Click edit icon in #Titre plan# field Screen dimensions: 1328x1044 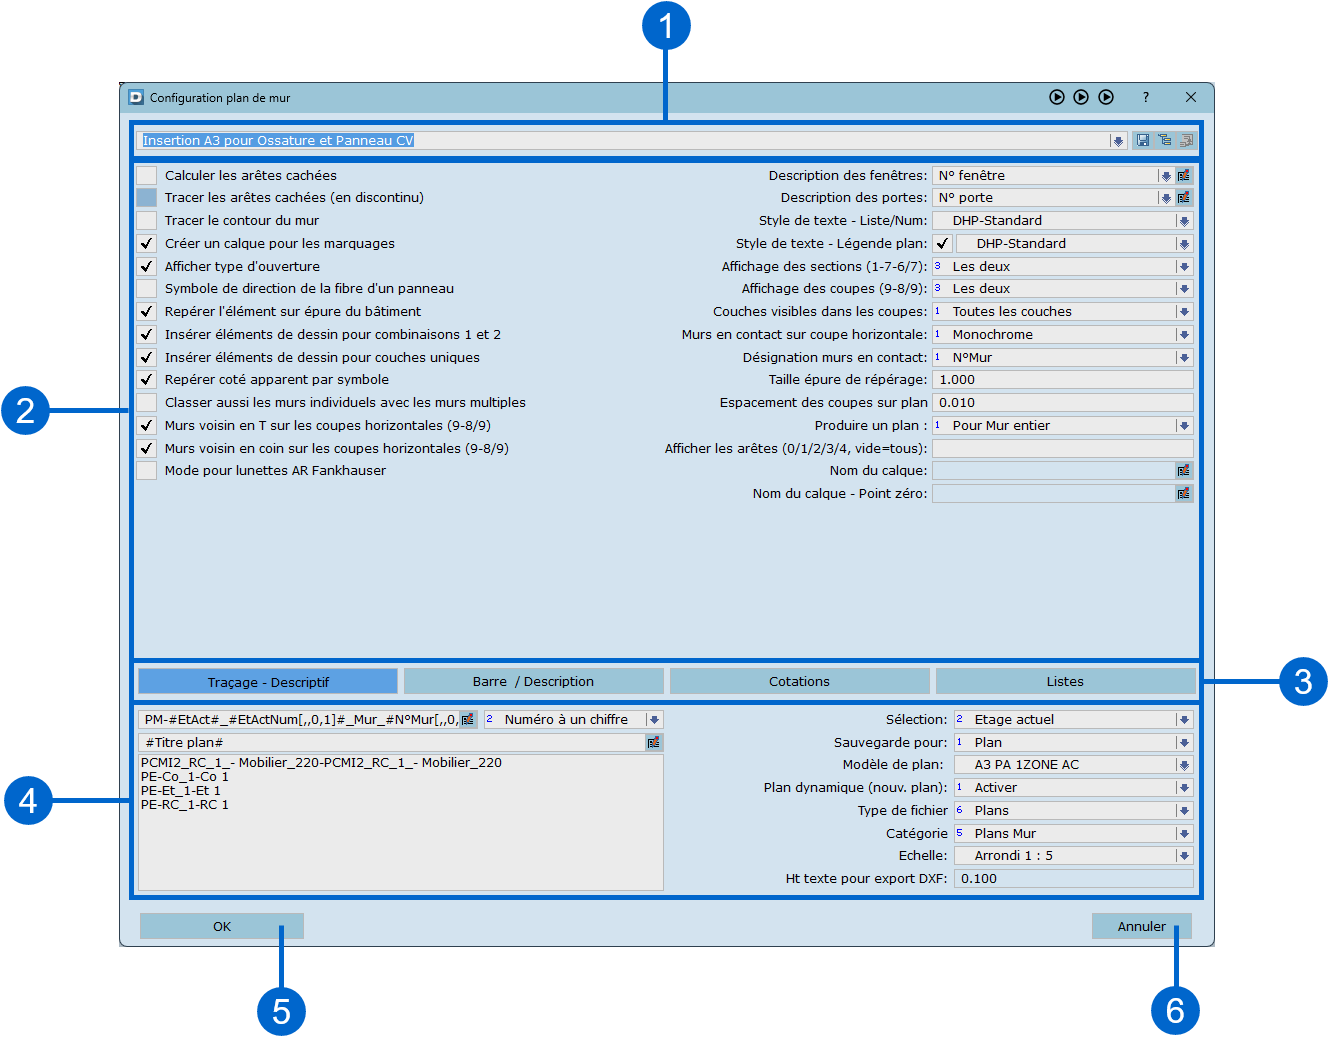[x=654, y=743]
